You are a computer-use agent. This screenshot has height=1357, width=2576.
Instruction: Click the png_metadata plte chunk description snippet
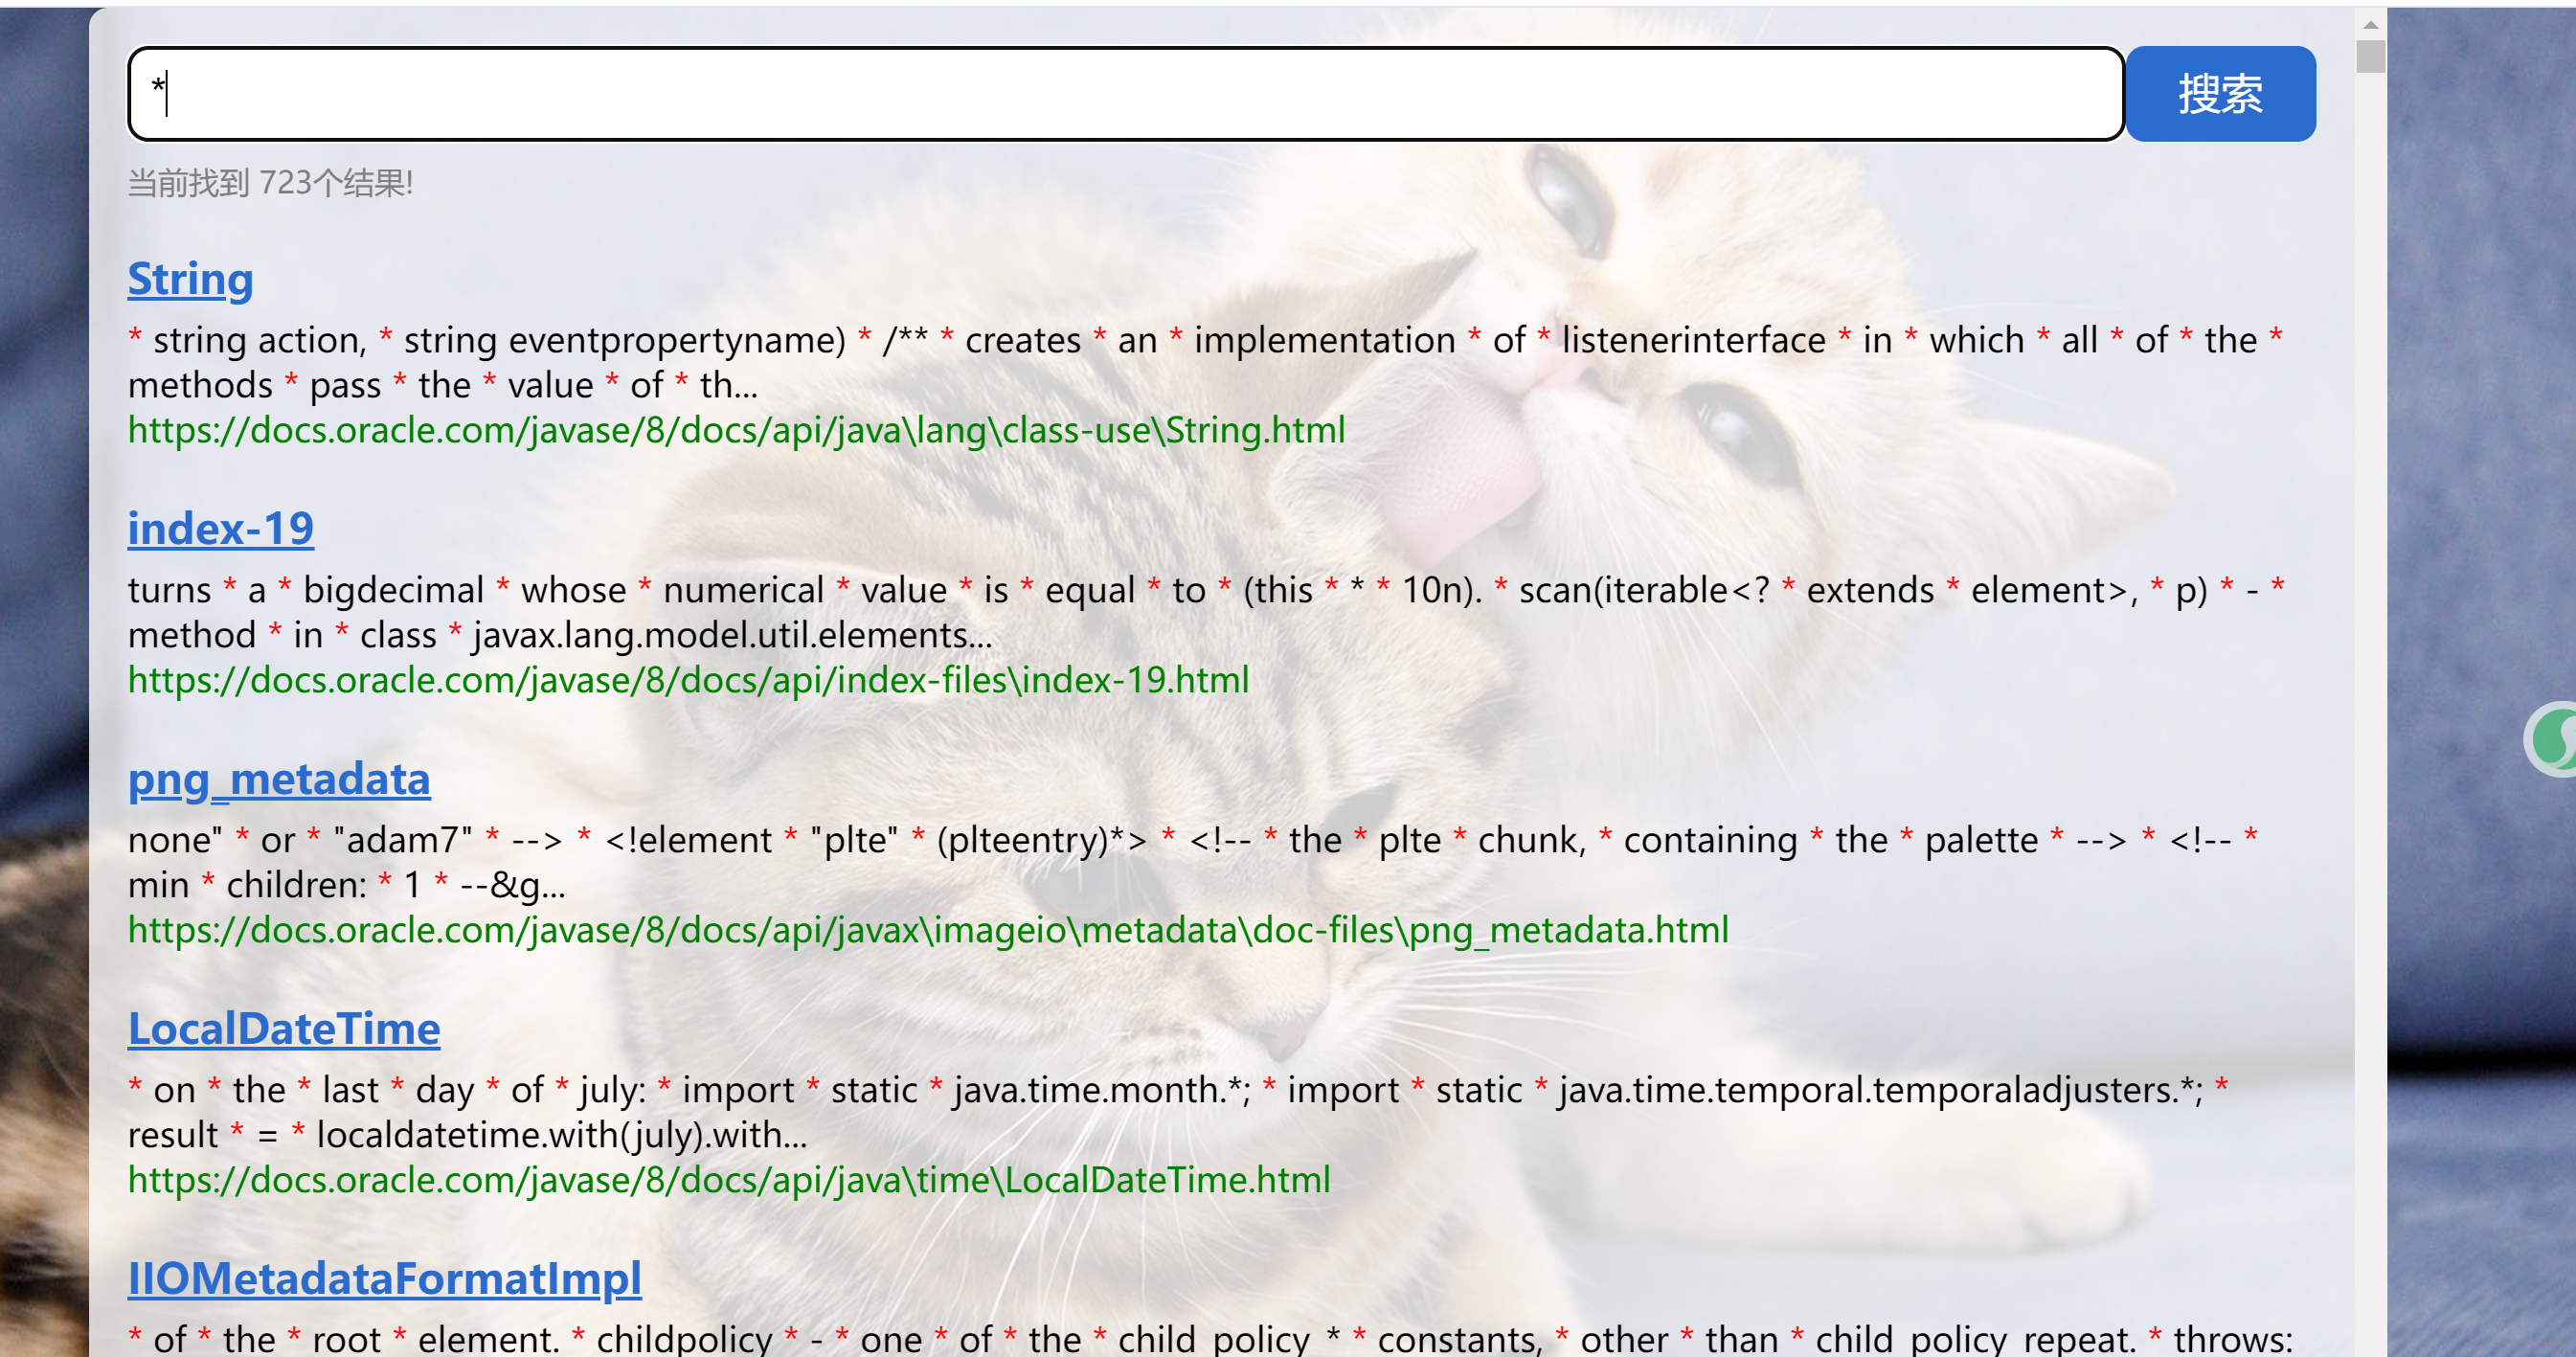pyautogui.click(x=1192, y=862)
